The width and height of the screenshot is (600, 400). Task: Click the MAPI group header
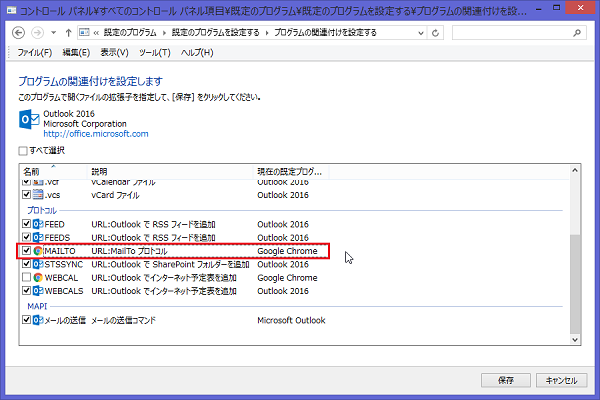[37, 306]
